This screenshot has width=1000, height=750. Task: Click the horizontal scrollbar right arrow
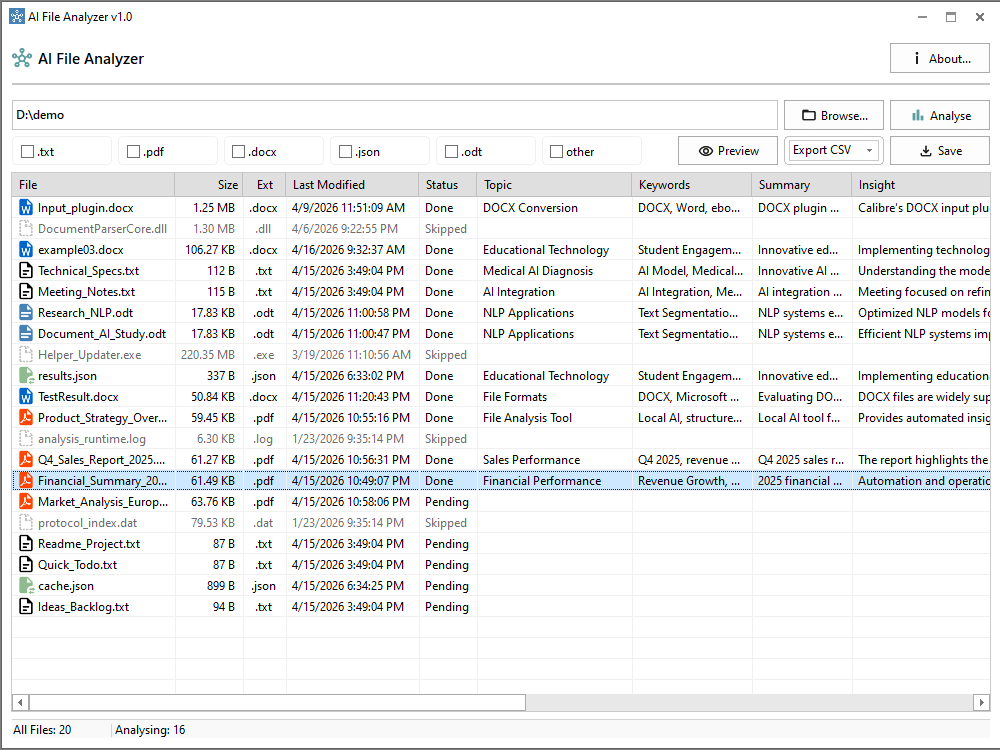(981, 703)
